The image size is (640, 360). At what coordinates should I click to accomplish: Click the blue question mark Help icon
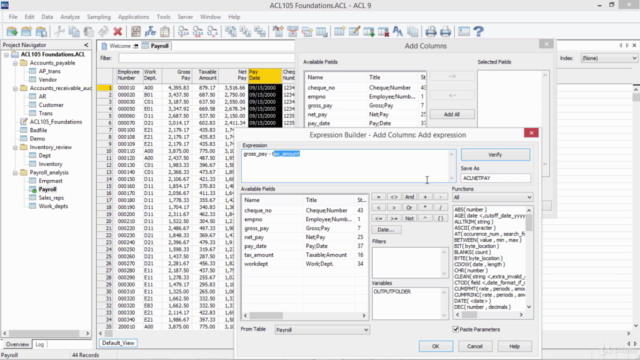479,31
